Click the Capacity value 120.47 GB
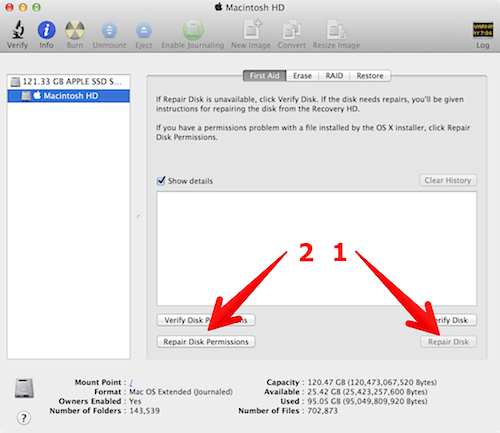The image size is (500, 433). click(372, 382)
